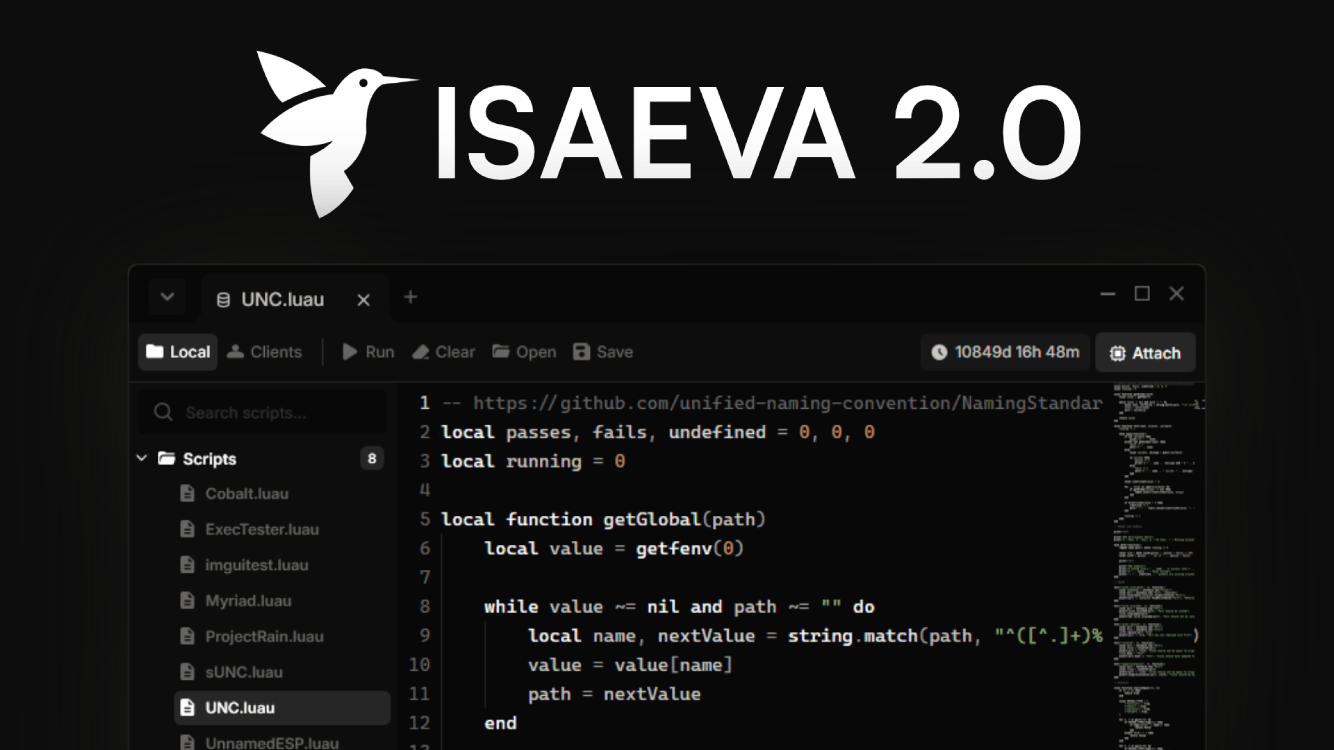Click the UnnamedESP.luau file icon
Image resolution: width=1334 pixels, height=750 pixels.
tap(187, 742)
